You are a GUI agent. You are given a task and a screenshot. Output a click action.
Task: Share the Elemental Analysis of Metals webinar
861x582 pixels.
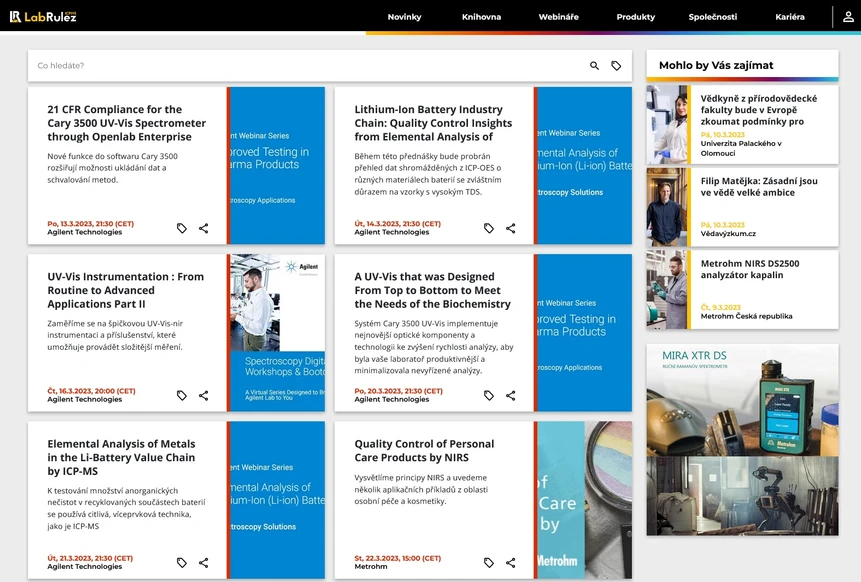(204, 562)
